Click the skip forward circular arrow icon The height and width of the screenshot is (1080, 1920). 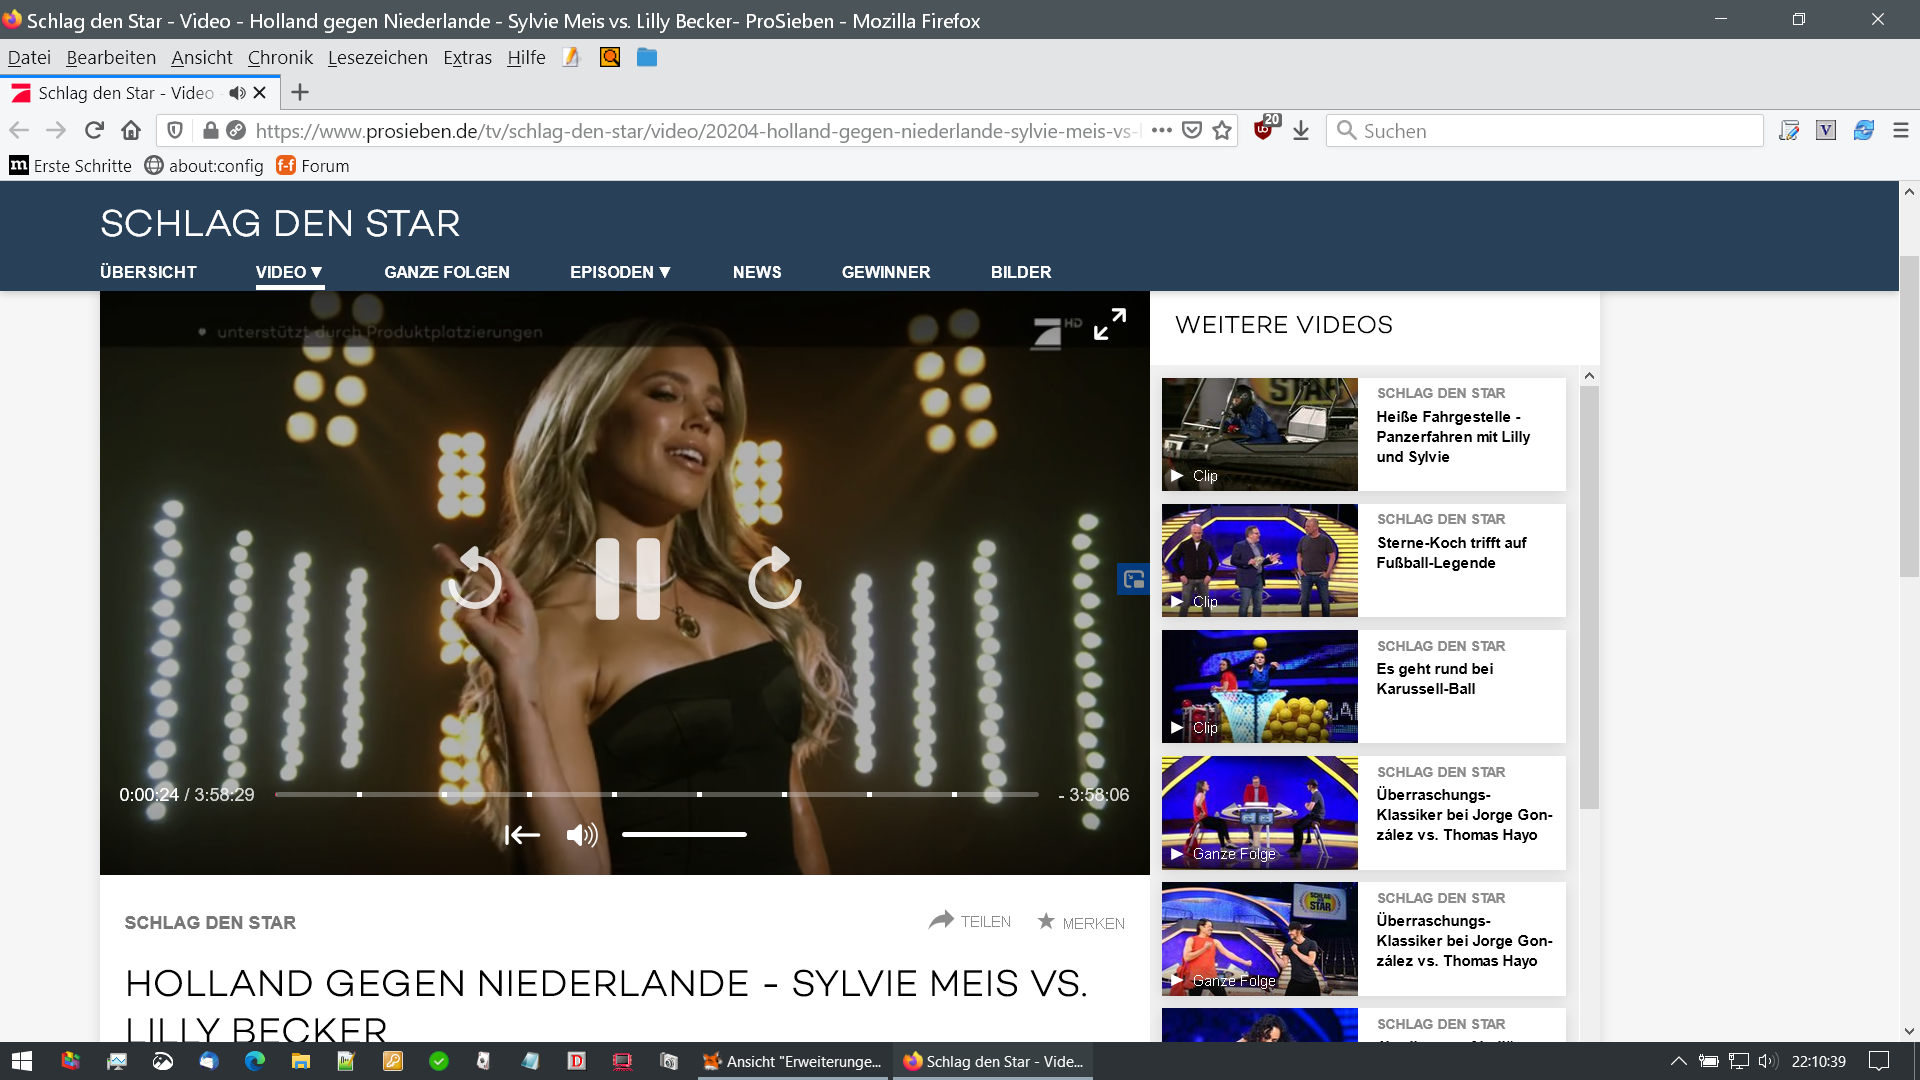pos(775,579)
